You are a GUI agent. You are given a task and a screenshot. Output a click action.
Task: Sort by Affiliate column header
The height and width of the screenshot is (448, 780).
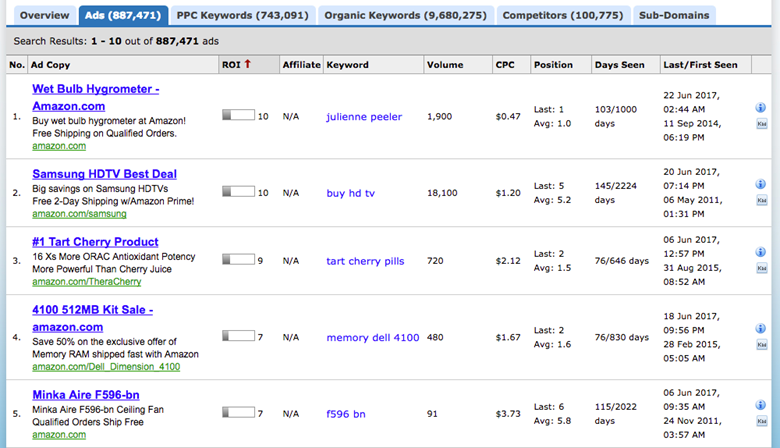pyautogui.click(x=301, y=65)
